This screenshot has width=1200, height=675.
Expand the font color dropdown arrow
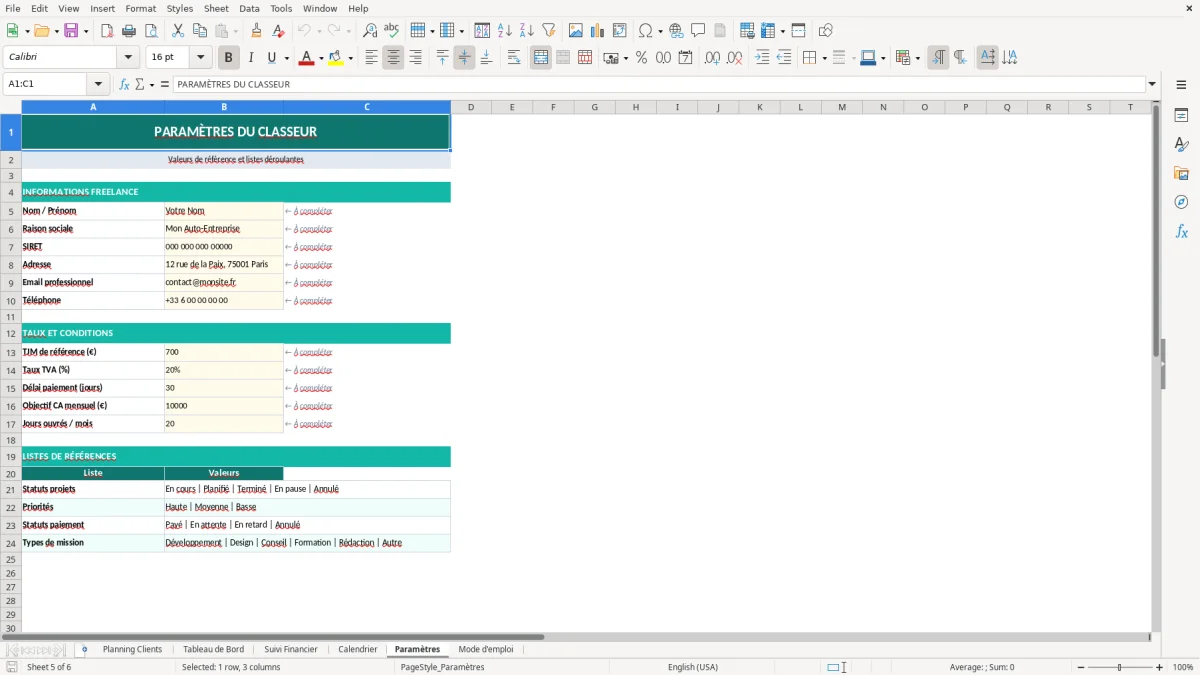pyautogui.click(x=321, y=58)
